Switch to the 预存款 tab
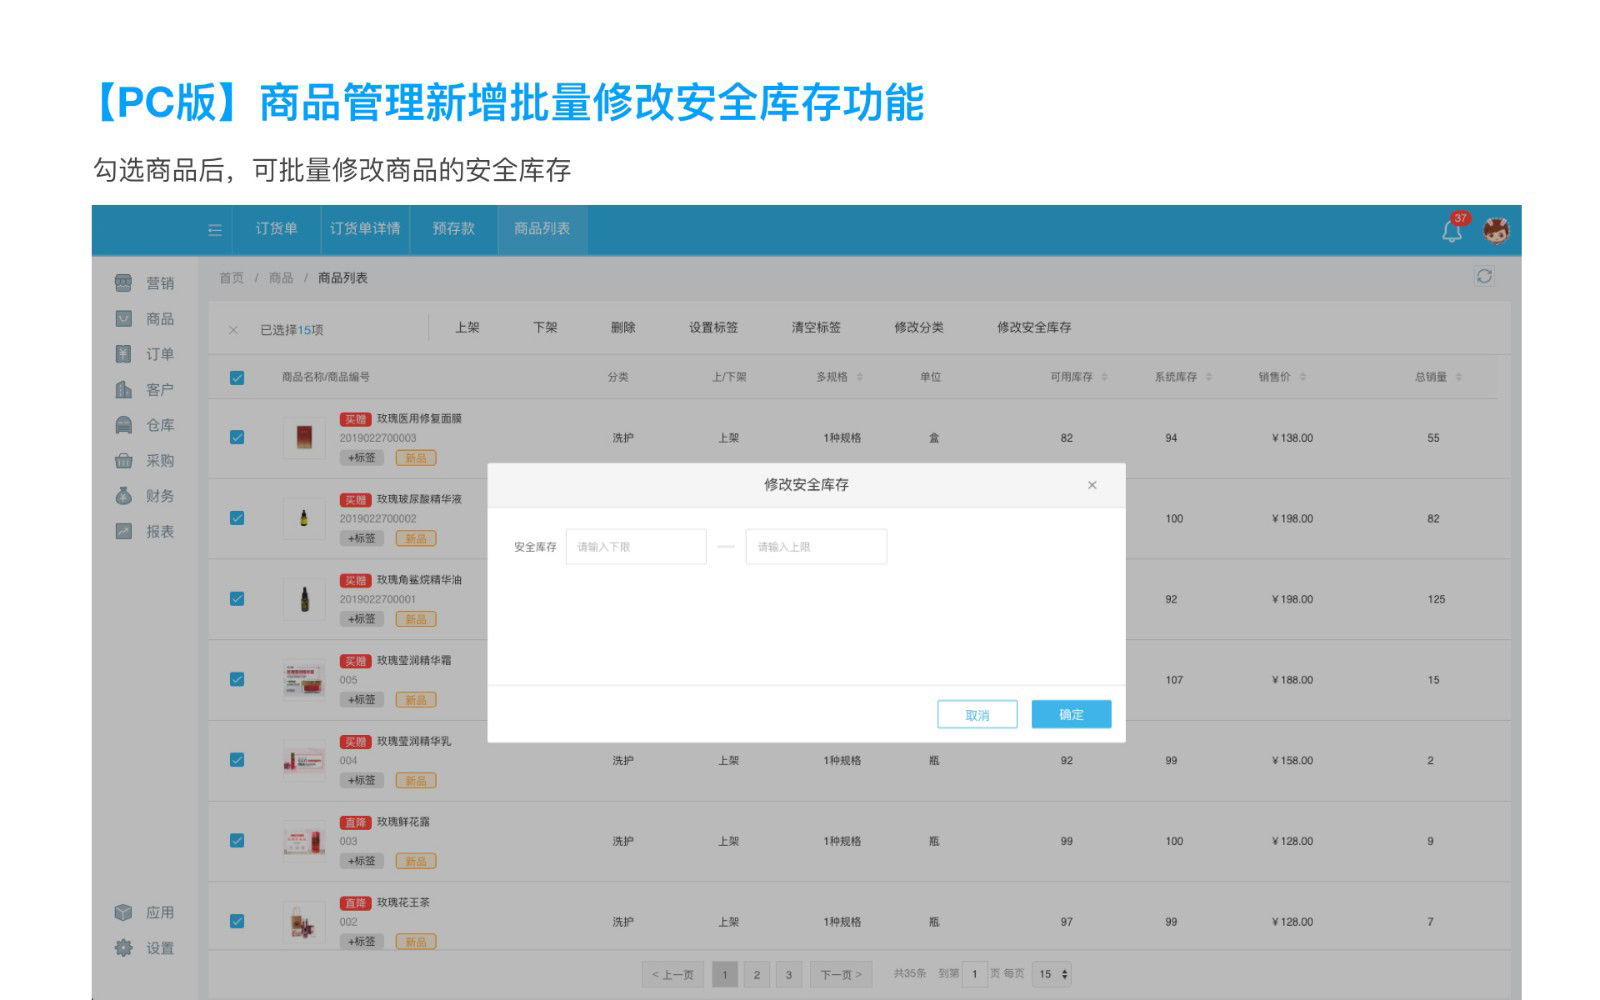 click(453, 229)
